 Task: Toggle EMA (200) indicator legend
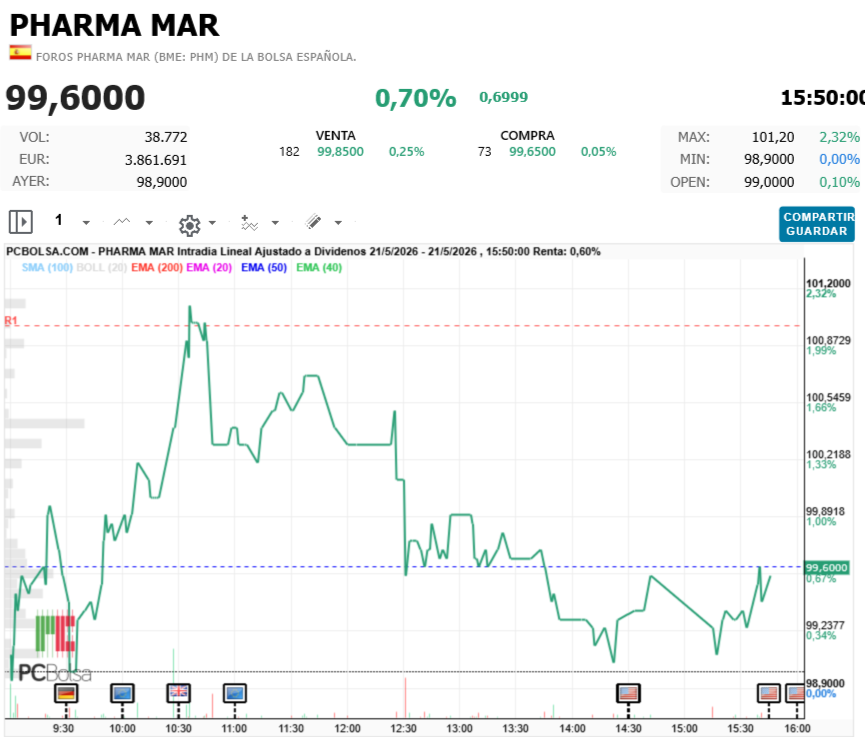pos(157,268)
